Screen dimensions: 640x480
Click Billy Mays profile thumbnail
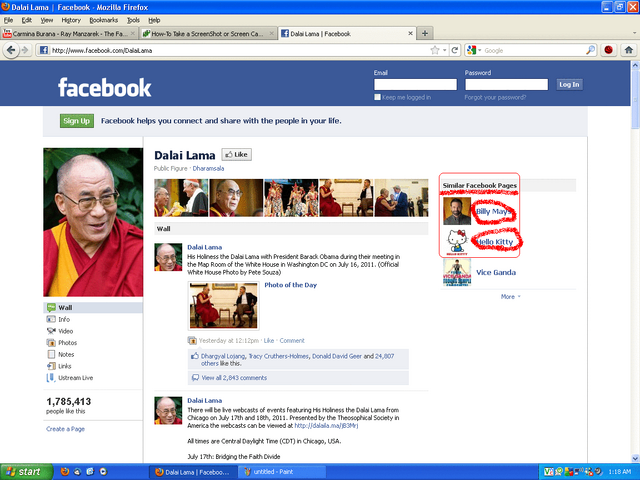click(x=457, y=211)
